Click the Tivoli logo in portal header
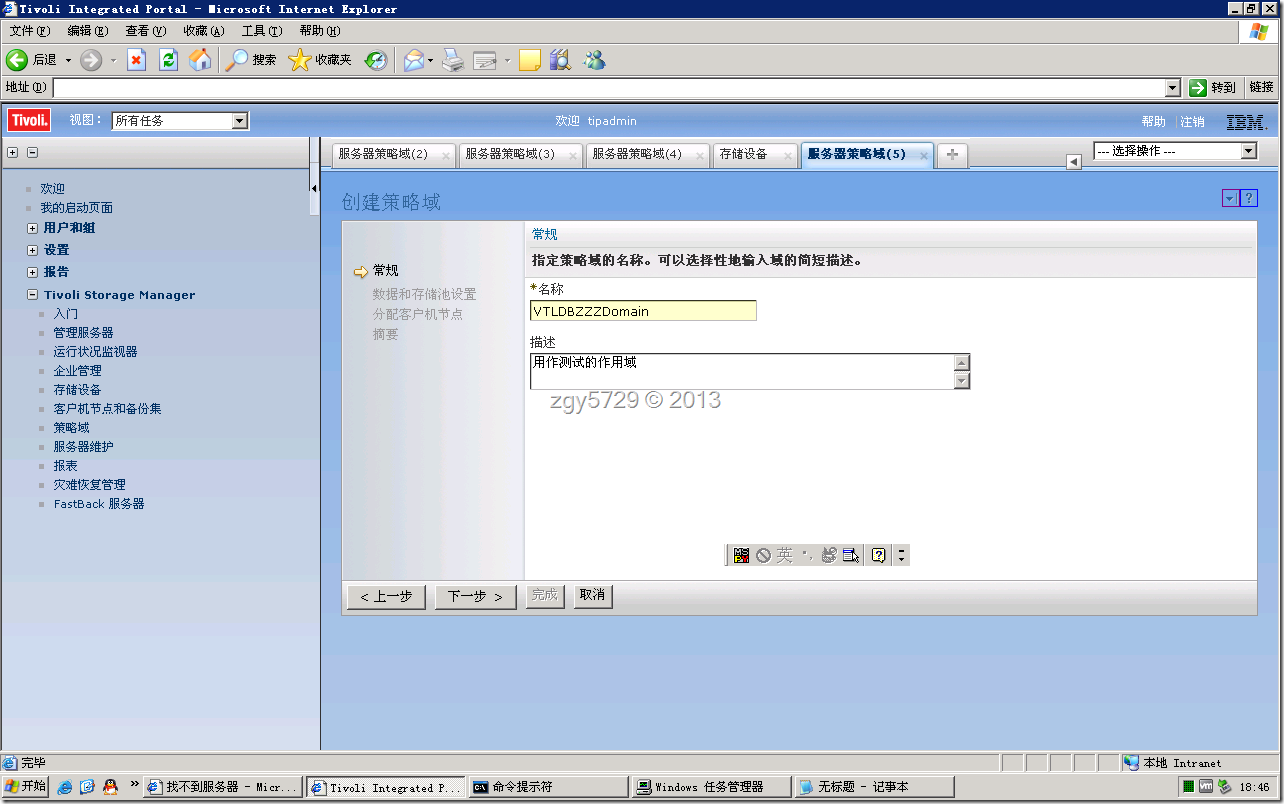1284x804 pixels. [x=30, y=121]
